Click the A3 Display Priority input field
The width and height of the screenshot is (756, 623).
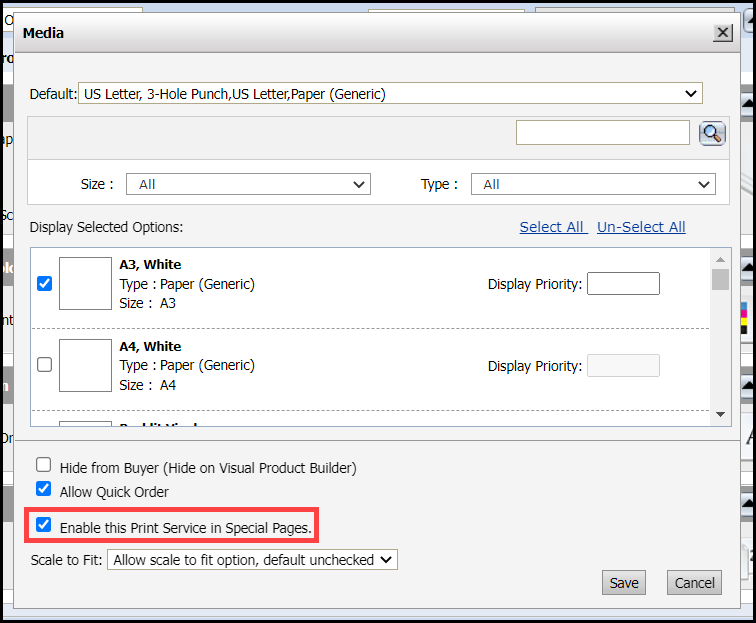click(623, 284)
